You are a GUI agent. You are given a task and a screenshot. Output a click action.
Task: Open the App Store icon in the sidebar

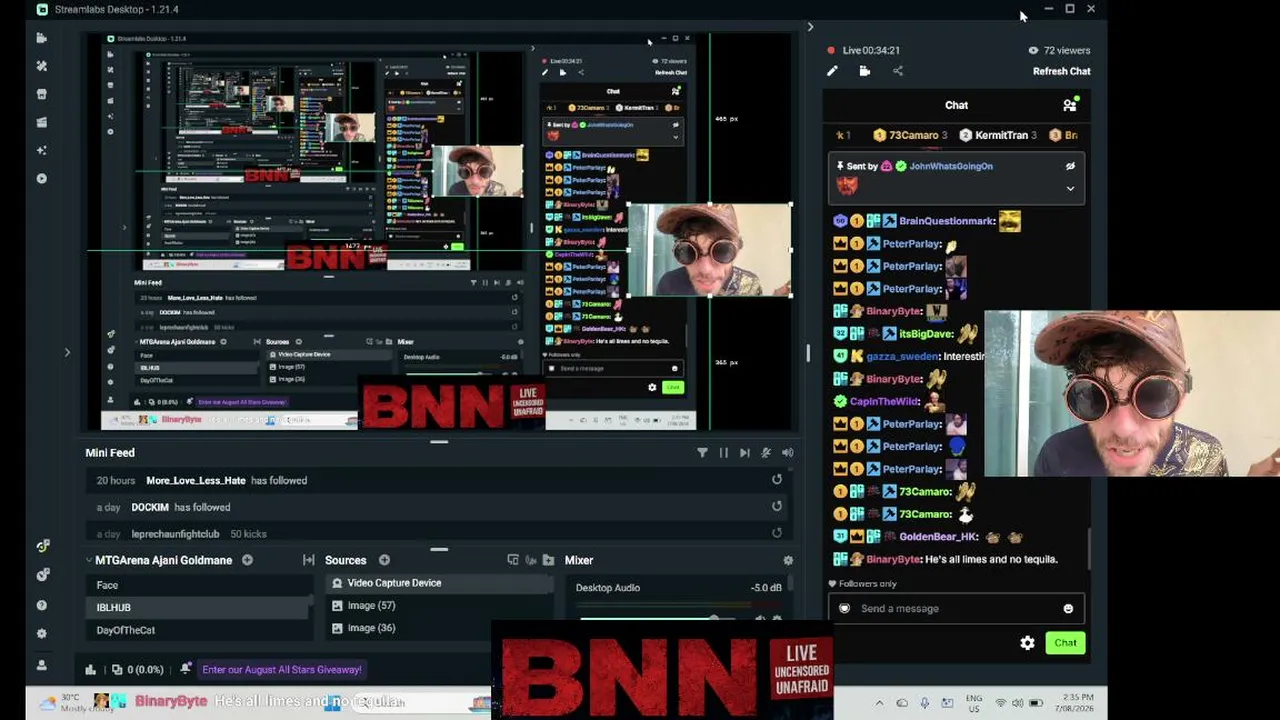41,94
